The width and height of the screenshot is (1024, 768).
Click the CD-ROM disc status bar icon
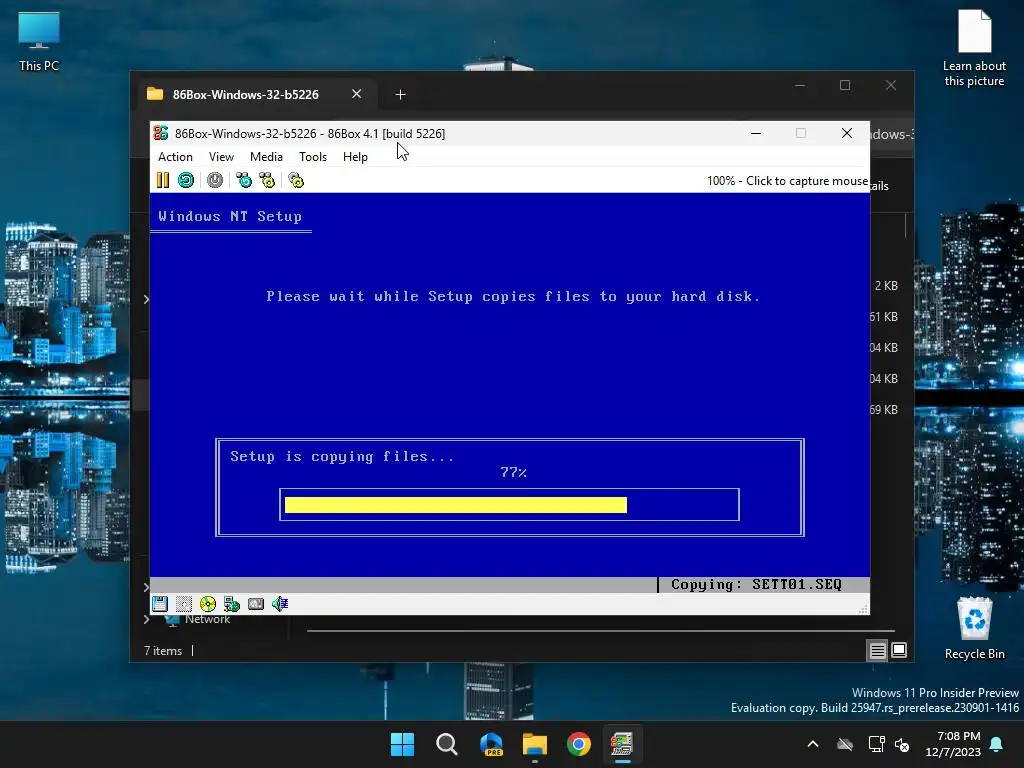click(208, 604)
